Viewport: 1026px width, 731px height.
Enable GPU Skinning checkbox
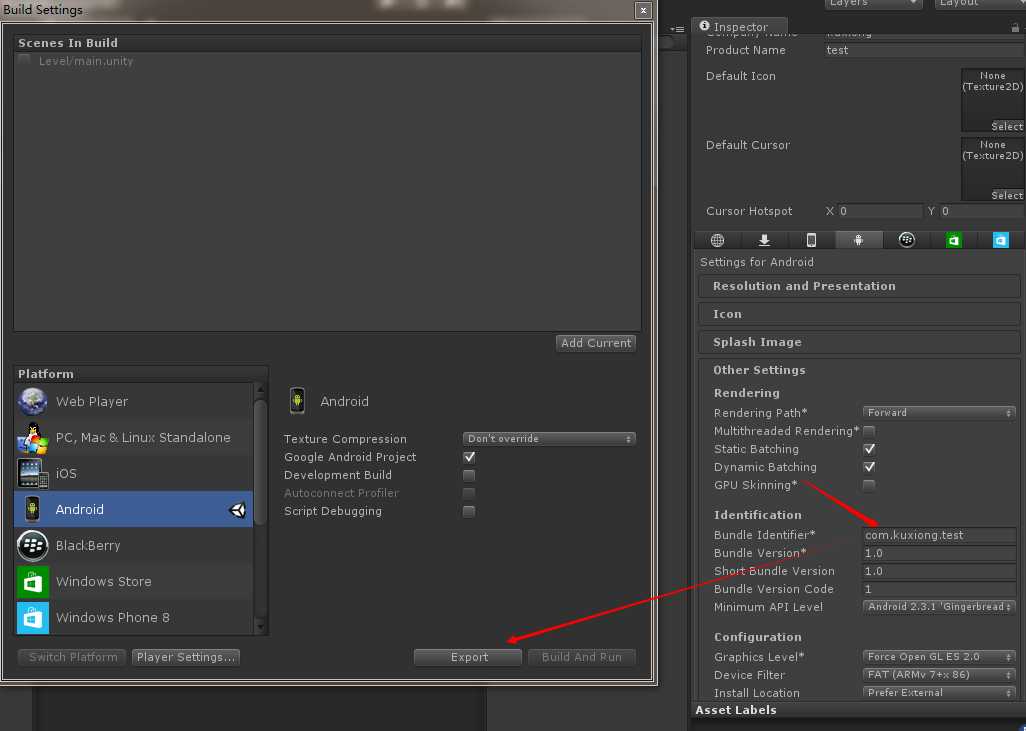pos(869,485)
